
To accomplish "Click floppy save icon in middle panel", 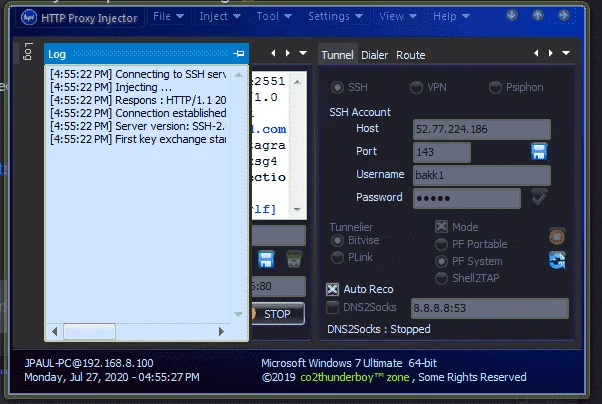I will pos(266,260).
